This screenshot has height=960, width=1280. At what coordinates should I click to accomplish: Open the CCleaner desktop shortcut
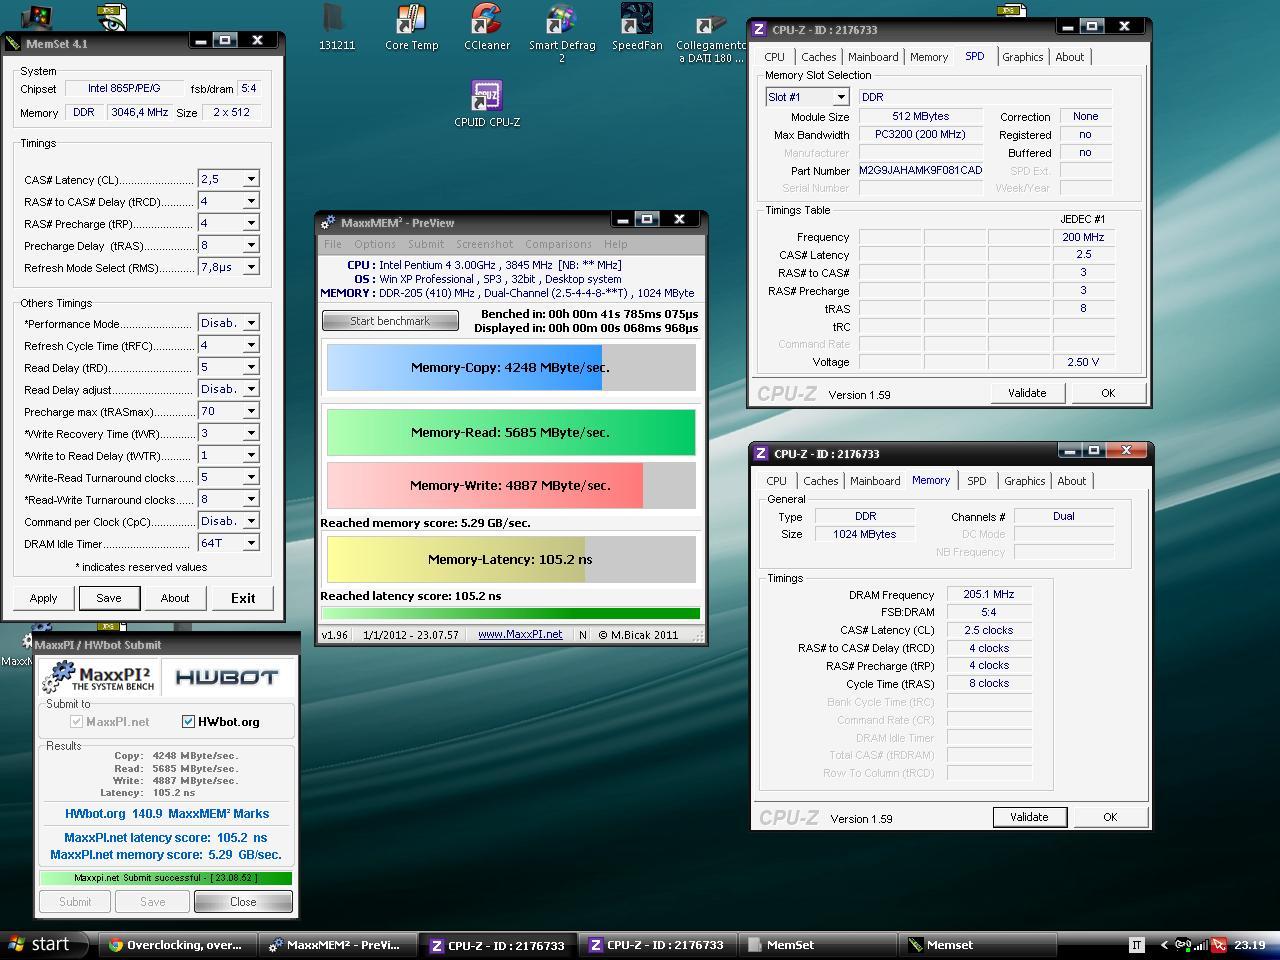487,27
